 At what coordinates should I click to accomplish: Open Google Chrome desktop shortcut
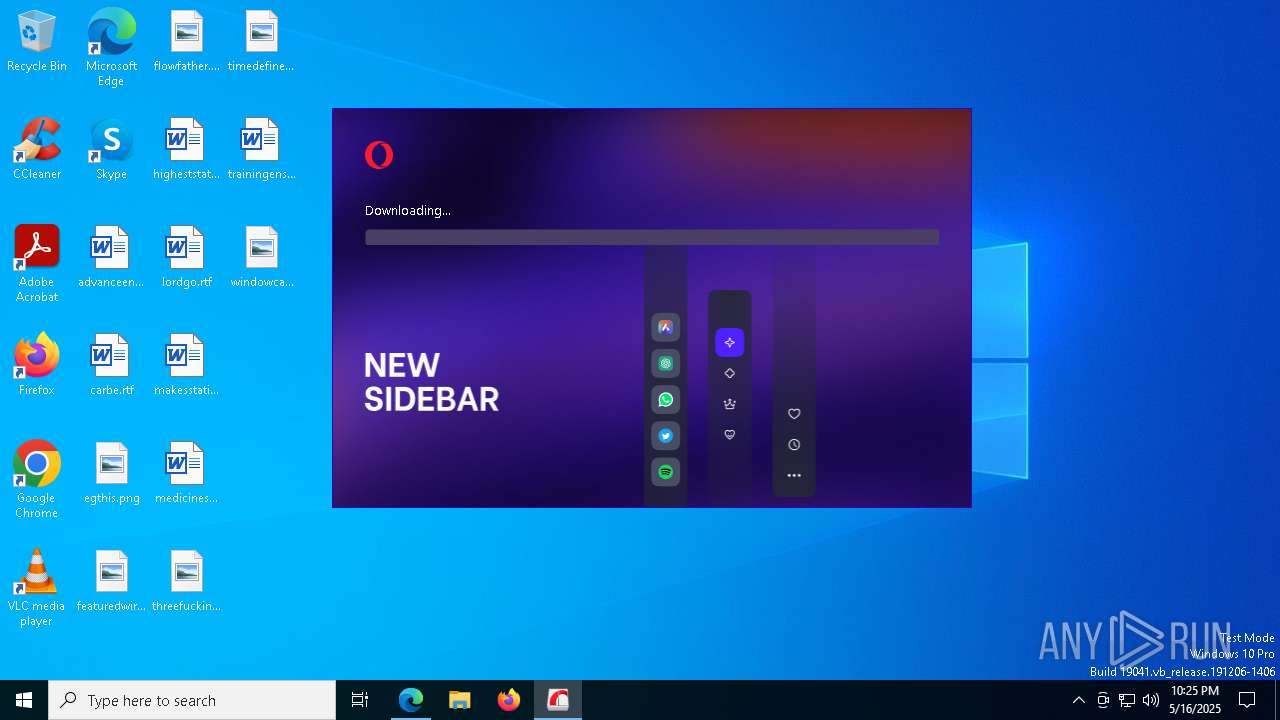coord(37,480)
